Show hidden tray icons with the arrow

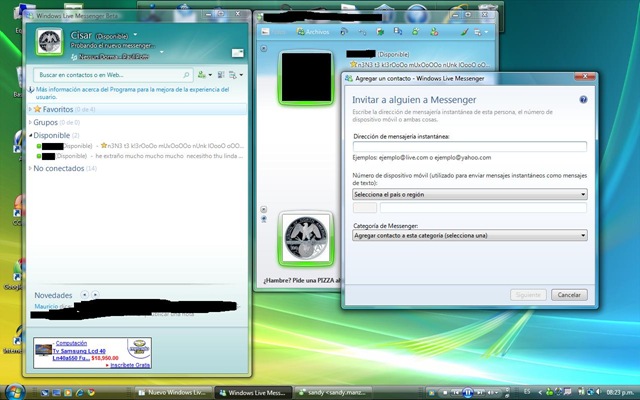[x=540, y=392]
